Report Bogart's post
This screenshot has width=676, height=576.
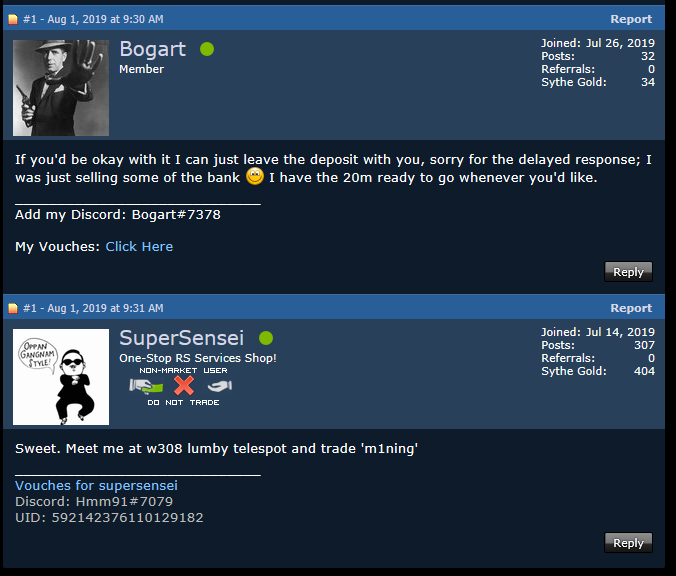(x=631, y=19)
